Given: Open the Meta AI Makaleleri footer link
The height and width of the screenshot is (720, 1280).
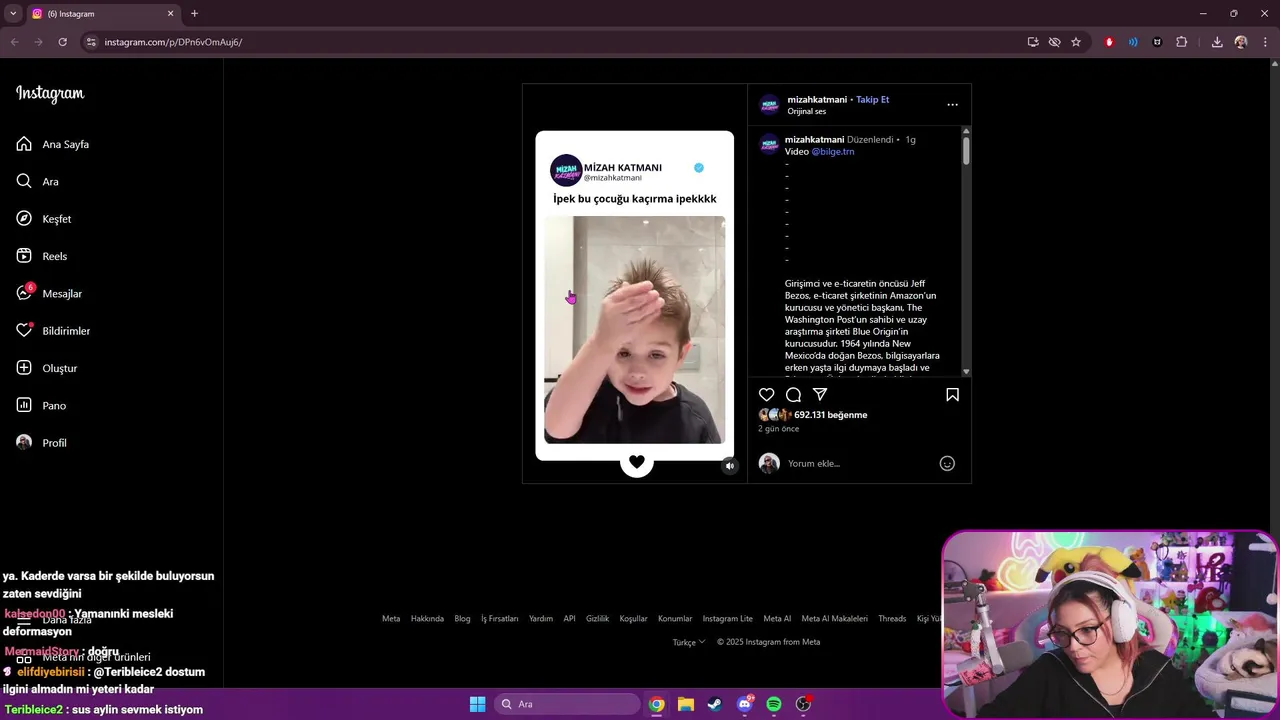Looking at the screenshot, I should click(x=834, y=619).
